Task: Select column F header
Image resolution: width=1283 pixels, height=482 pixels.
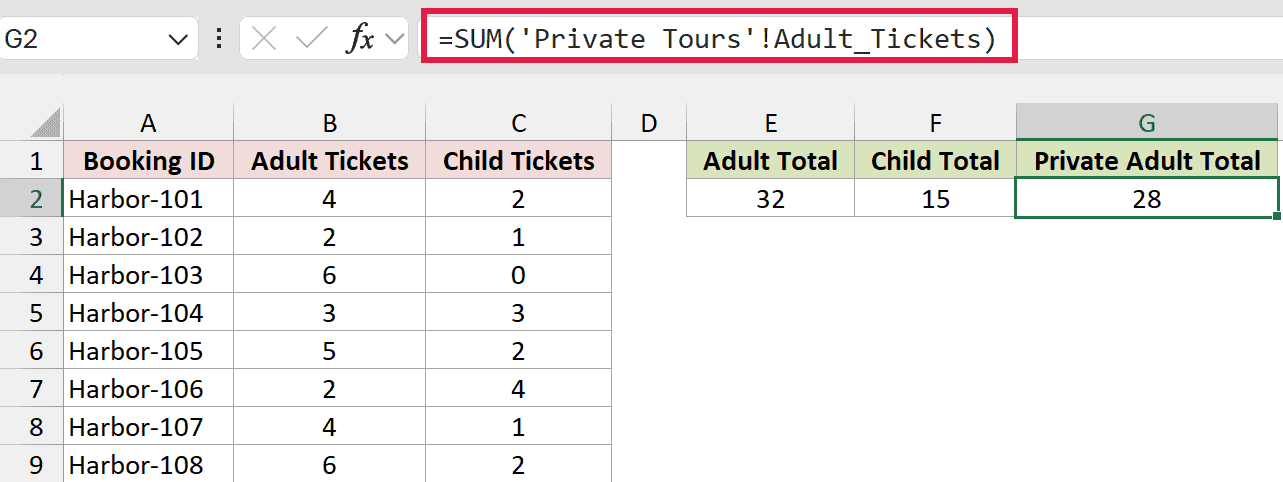Action: pyautogui.click(x=935, y=123)
